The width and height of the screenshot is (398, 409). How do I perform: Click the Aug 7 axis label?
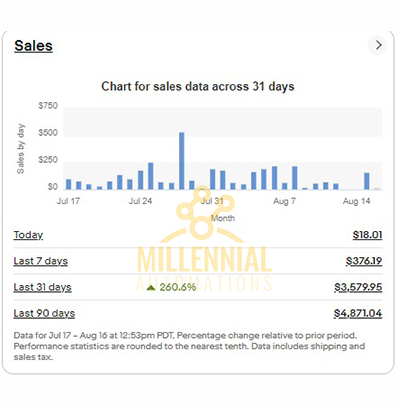pyautogui.click(x=284, y=201)
